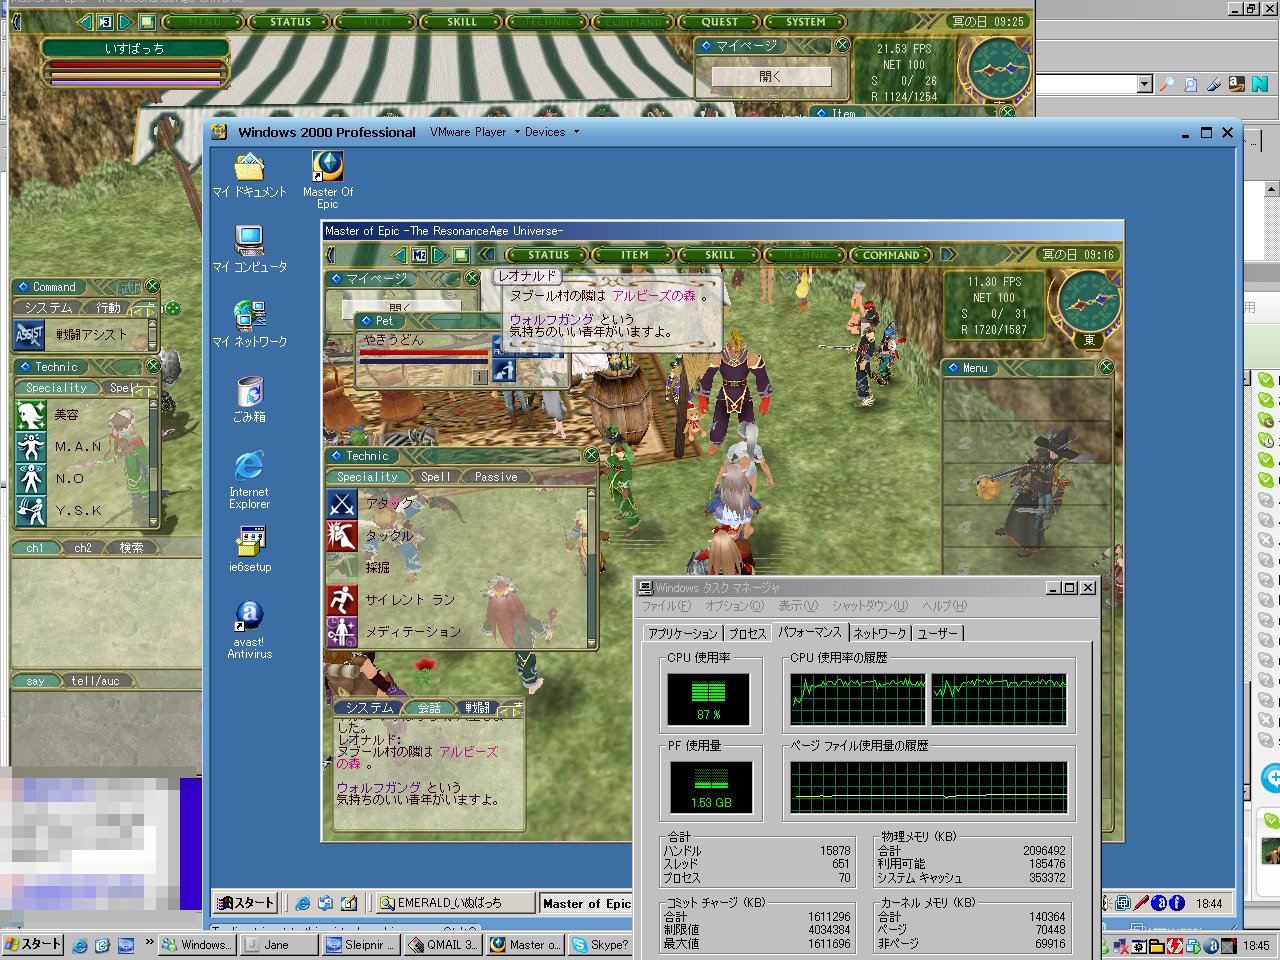Use the サイレント ラン skill icon
The height and width of the screenshot is (960, 1280).
point(342,600)
